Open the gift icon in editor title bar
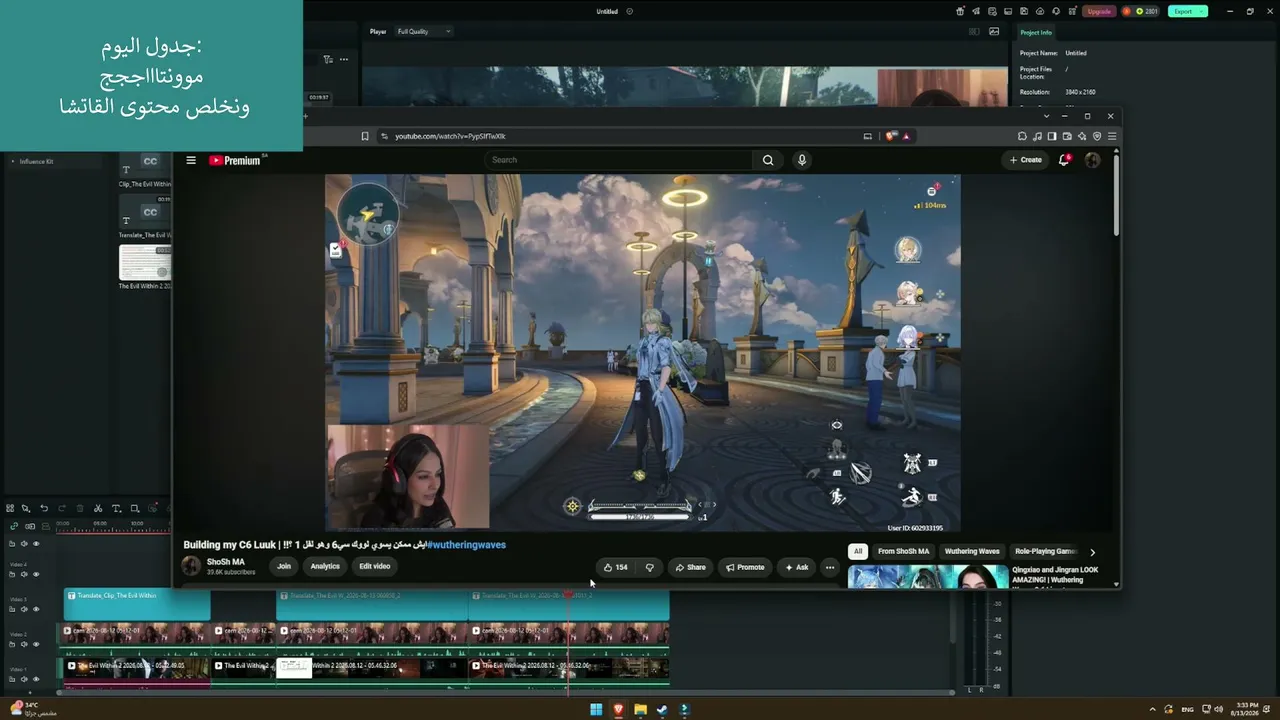 click(x=960, y=11)
